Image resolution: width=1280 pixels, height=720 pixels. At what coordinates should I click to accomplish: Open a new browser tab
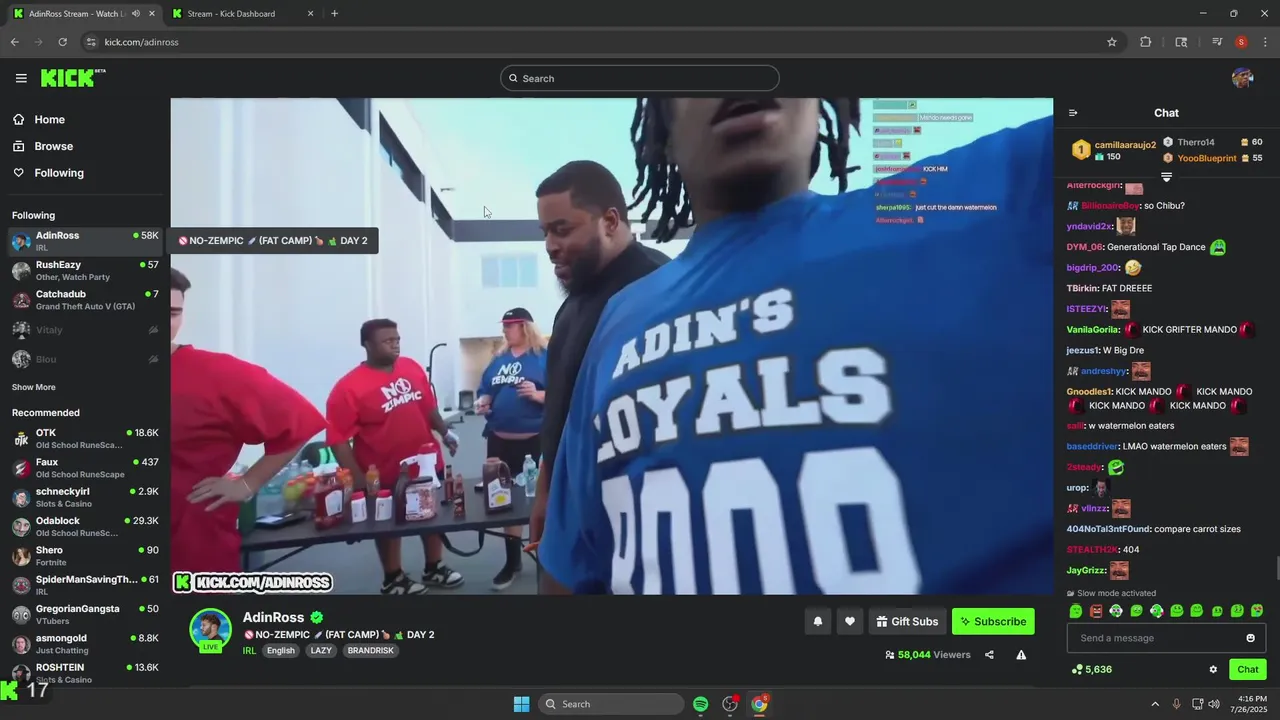pos(334,13)
